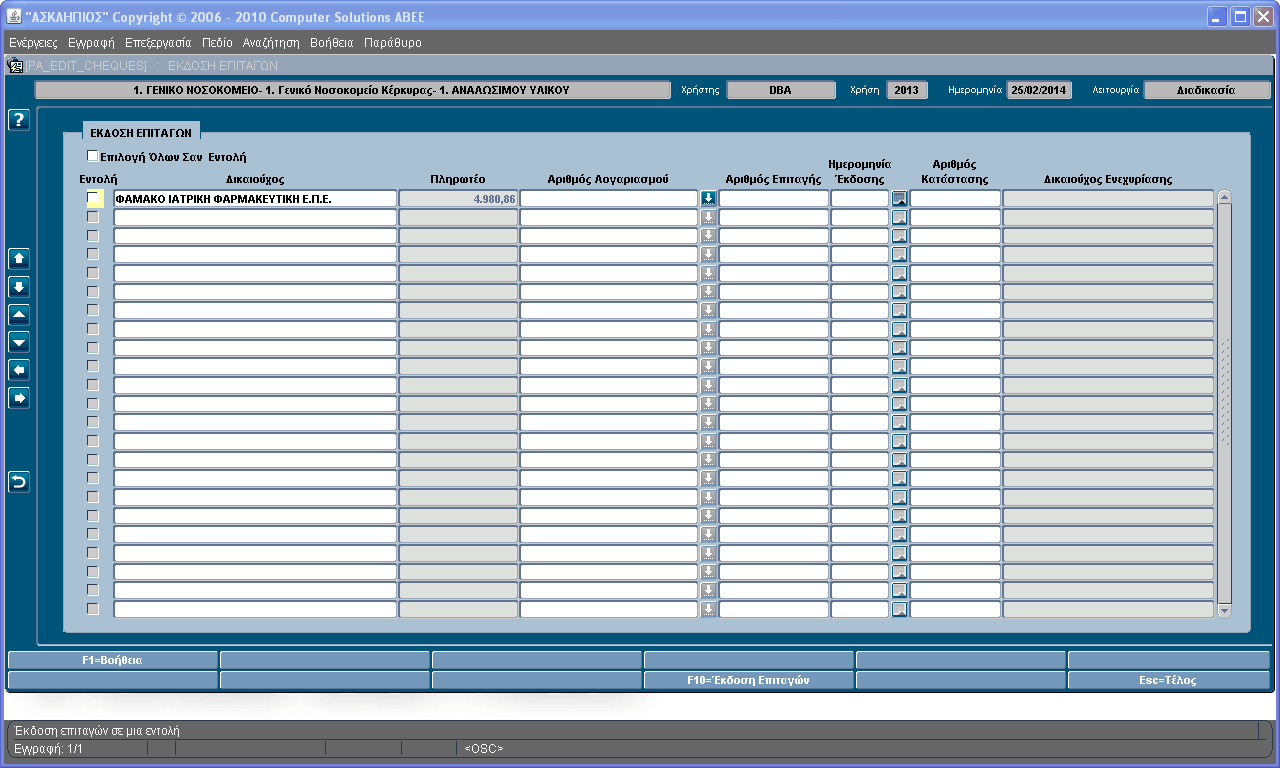
Task: Open the Αναζήτηση menu
Action: pyautogui.click(x=271, y=43)
